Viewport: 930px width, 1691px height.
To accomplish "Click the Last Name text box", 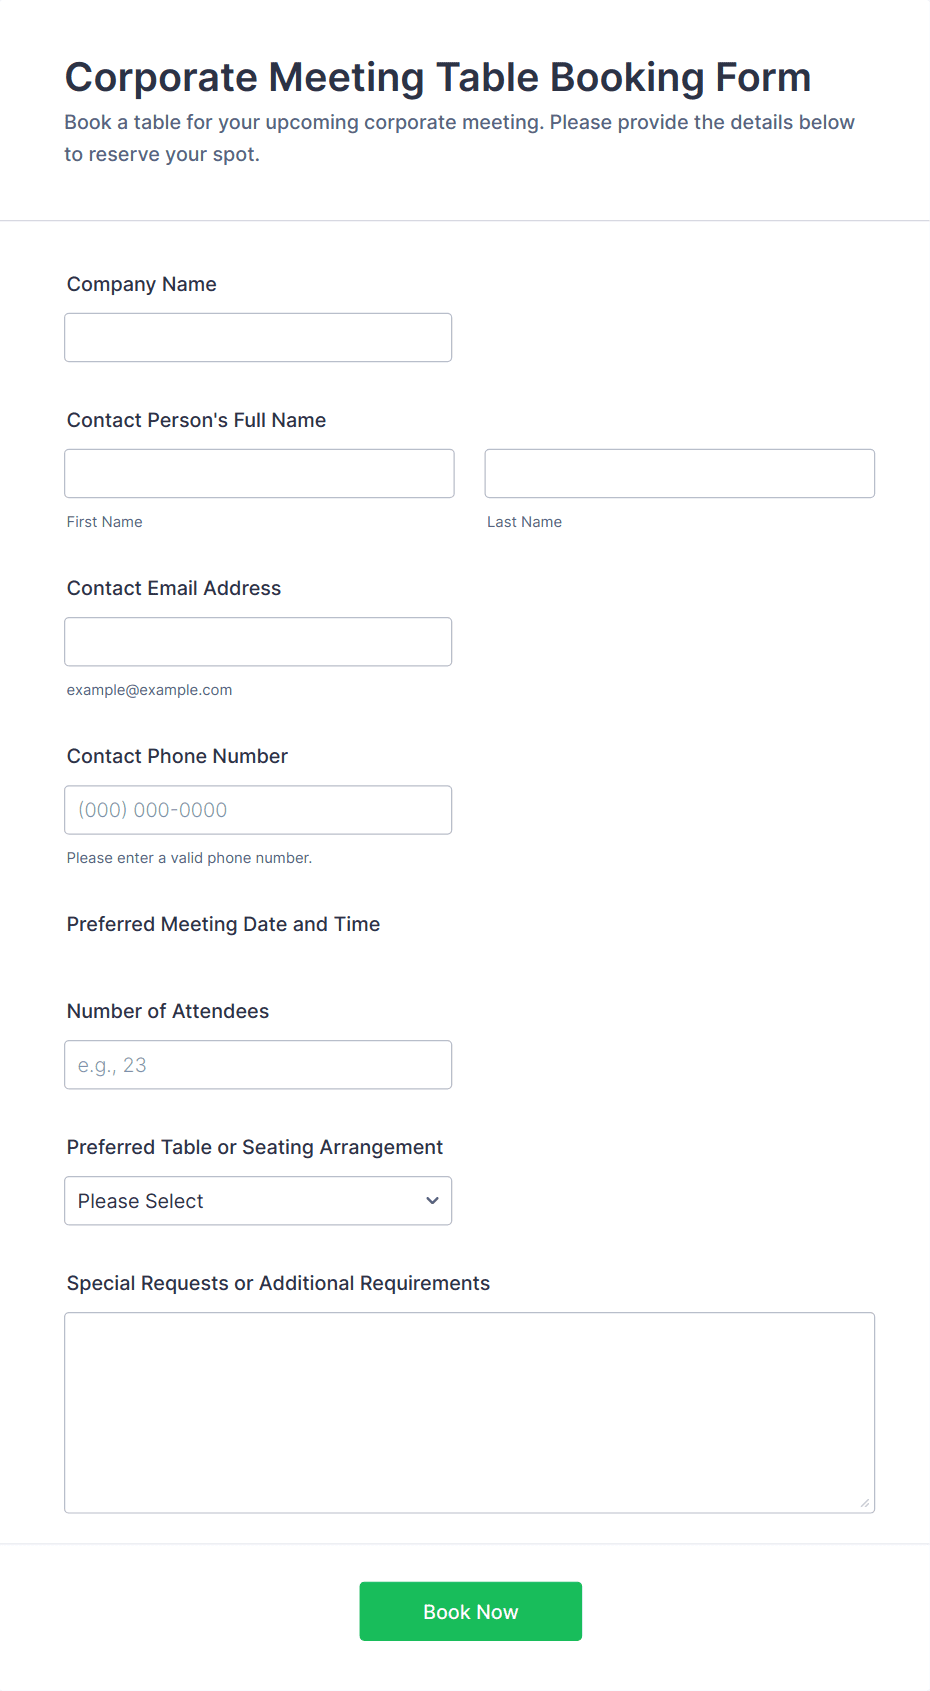I will click(x=679, y=474).
